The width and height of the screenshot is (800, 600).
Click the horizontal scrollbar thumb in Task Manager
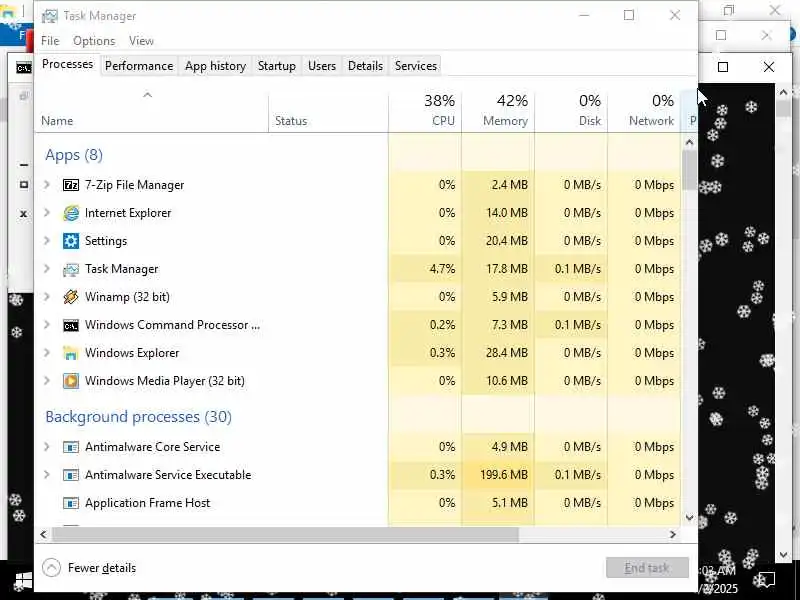pos(285,534)
